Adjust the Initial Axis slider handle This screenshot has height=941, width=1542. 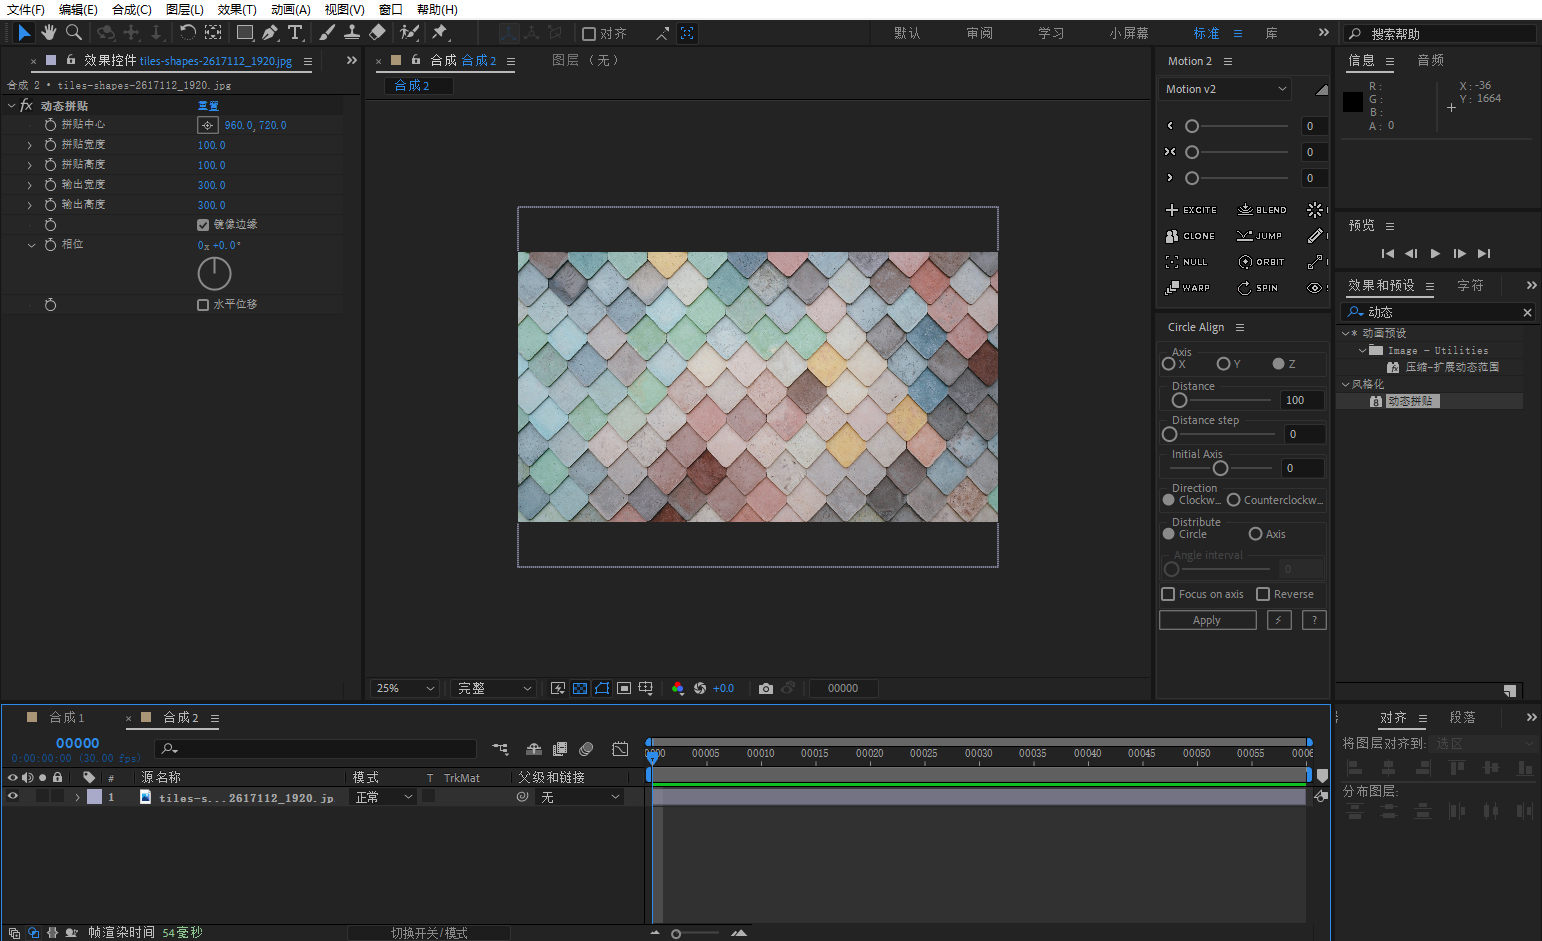click(1220, 468)
